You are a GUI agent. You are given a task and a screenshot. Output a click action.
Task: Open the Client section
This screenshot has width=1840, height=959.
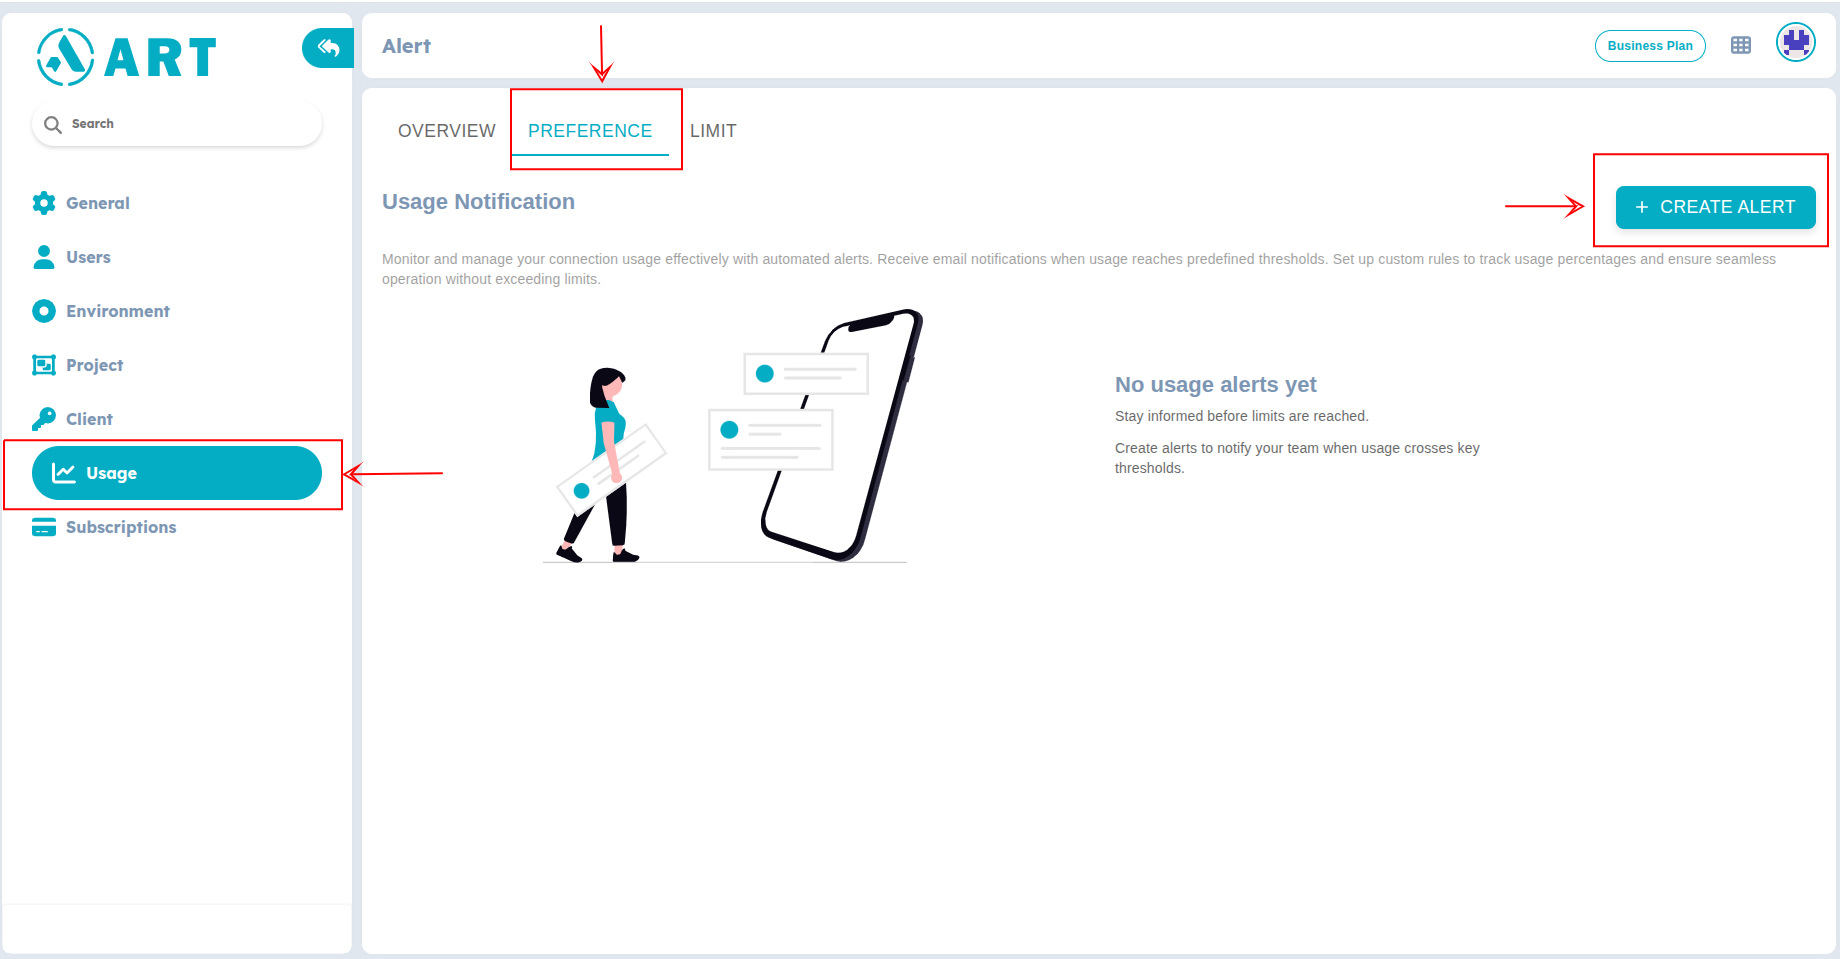(x=89, y=419)
